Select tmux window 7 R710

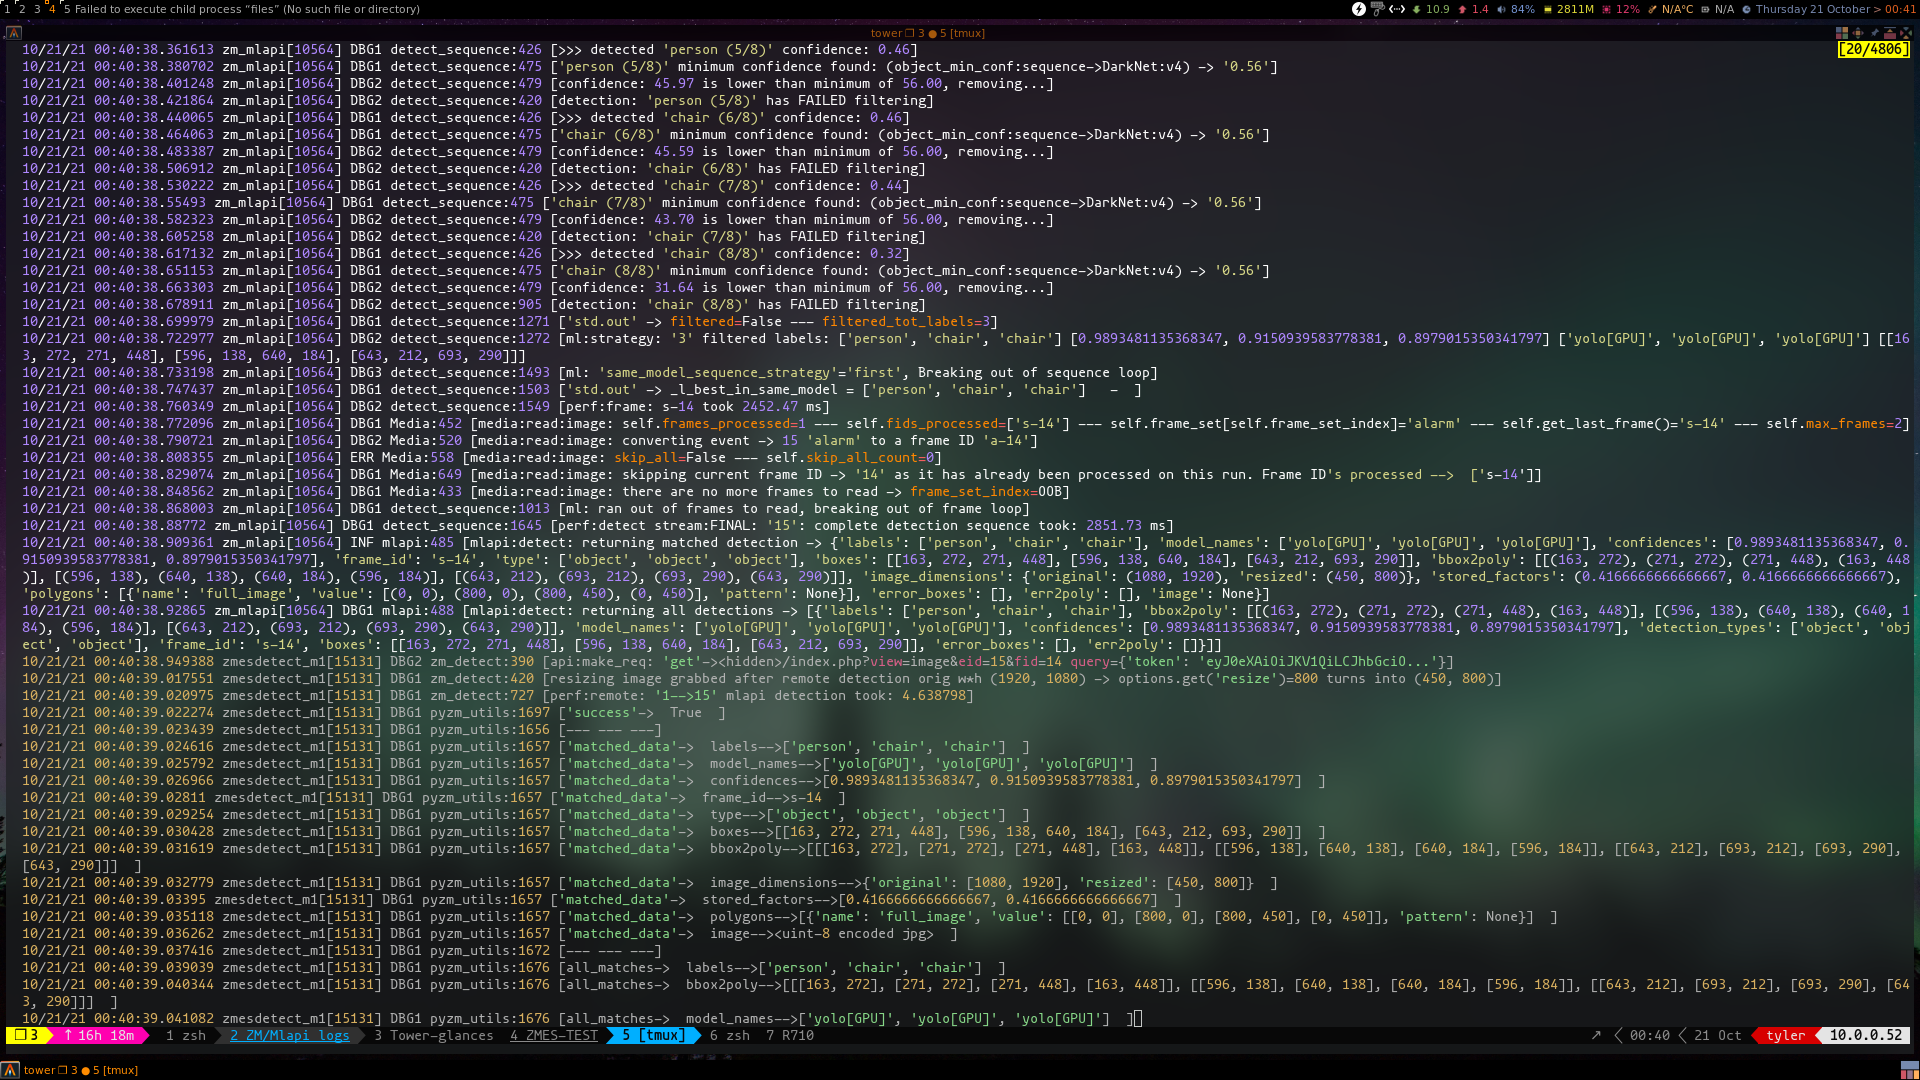(789, 1036)
